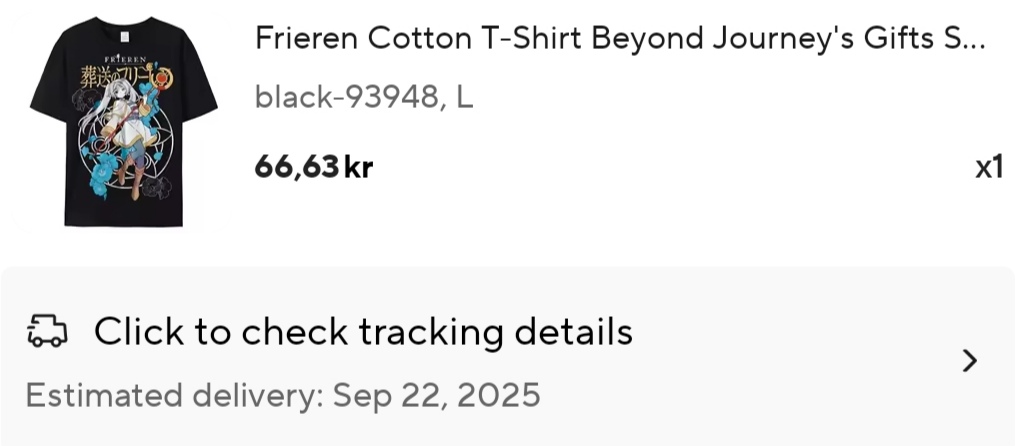The width and height of the screenshot is (1018, 446).
Task: Click the shirt's white neck label
Action: coord(125,36)
